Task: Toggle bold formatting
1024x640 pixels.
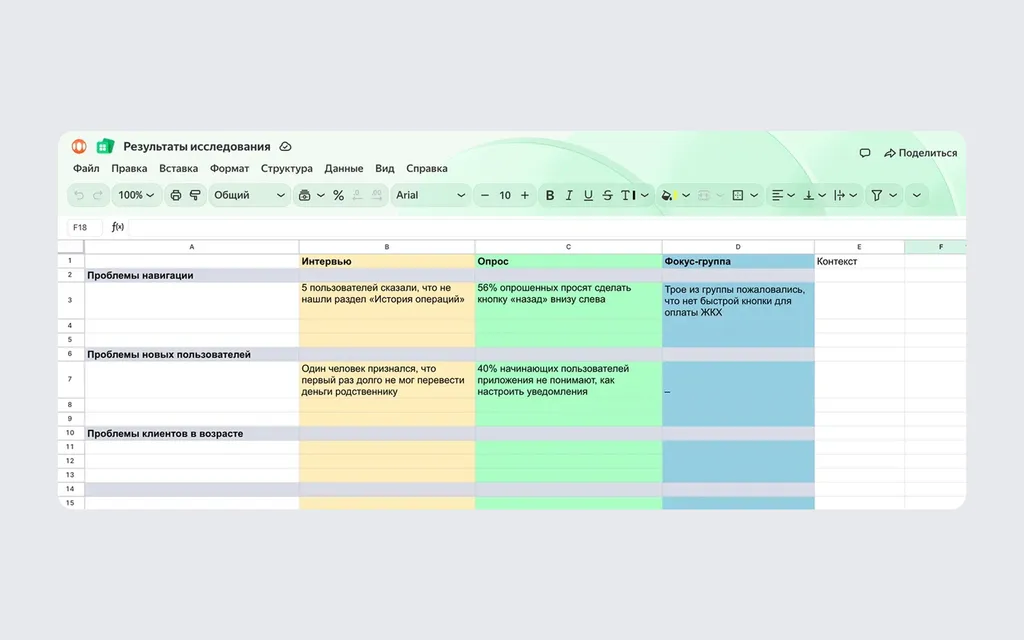Action: (550, 195)
